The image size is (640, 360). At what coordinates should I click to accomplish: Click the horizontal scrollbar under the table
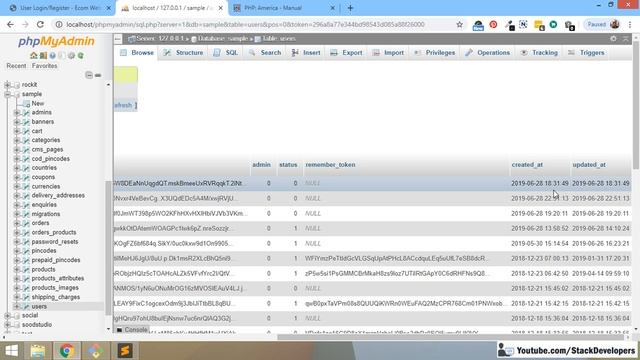point(451,338)
